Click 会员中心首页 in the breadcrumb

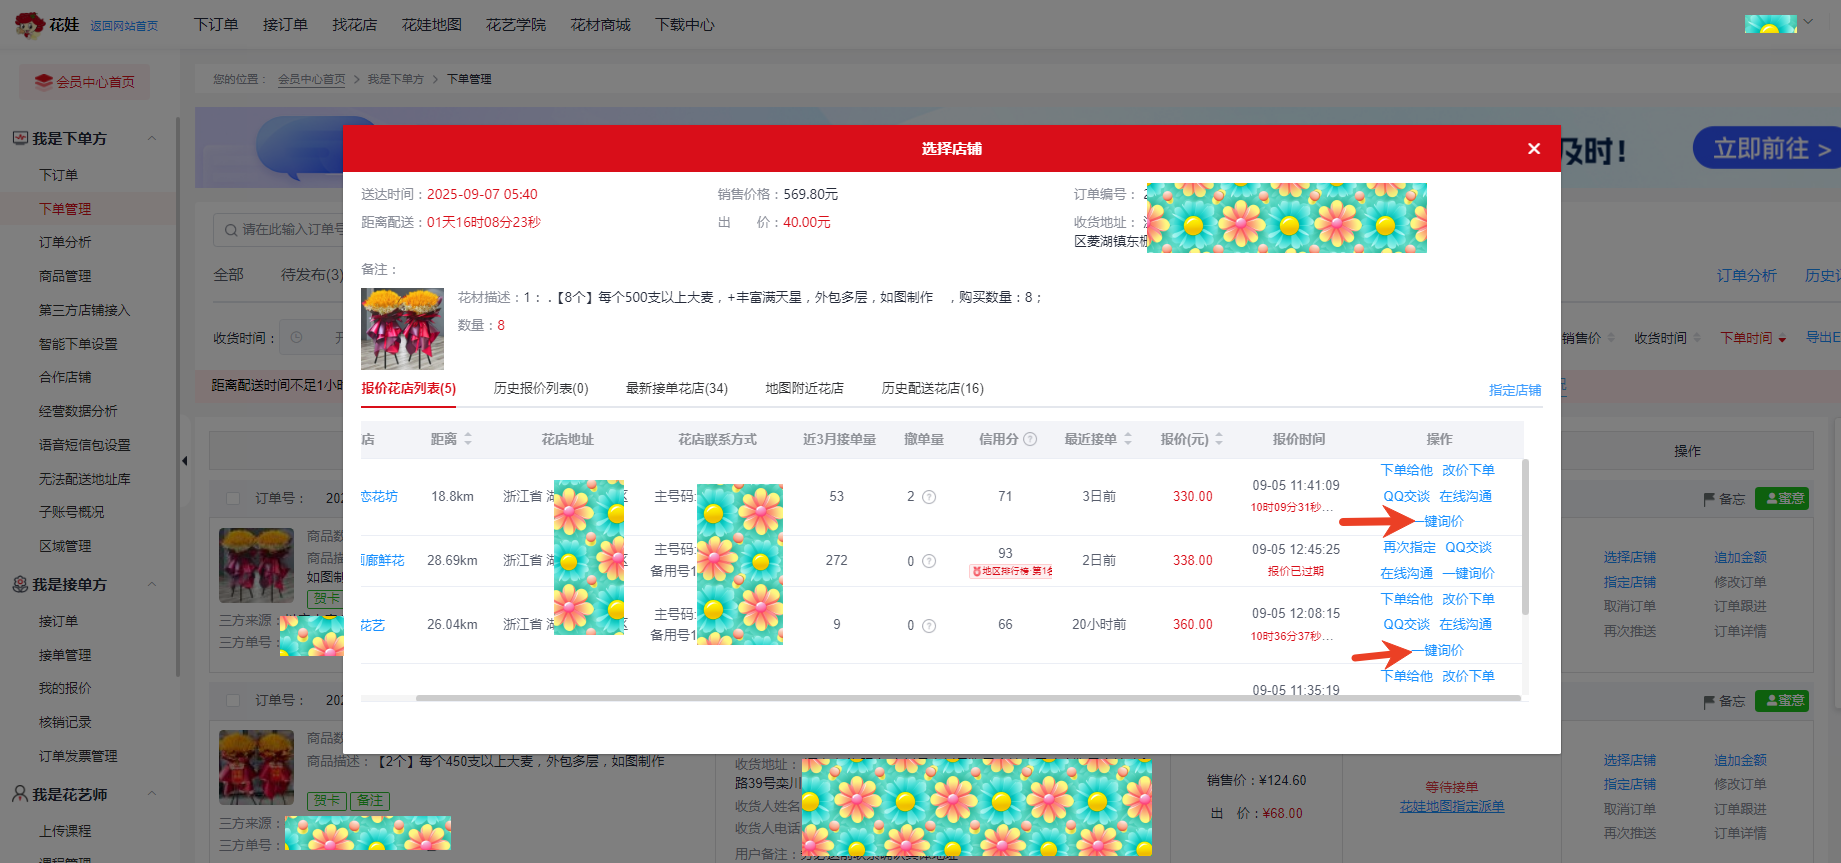pyautogui.click(x=312, y=79)
